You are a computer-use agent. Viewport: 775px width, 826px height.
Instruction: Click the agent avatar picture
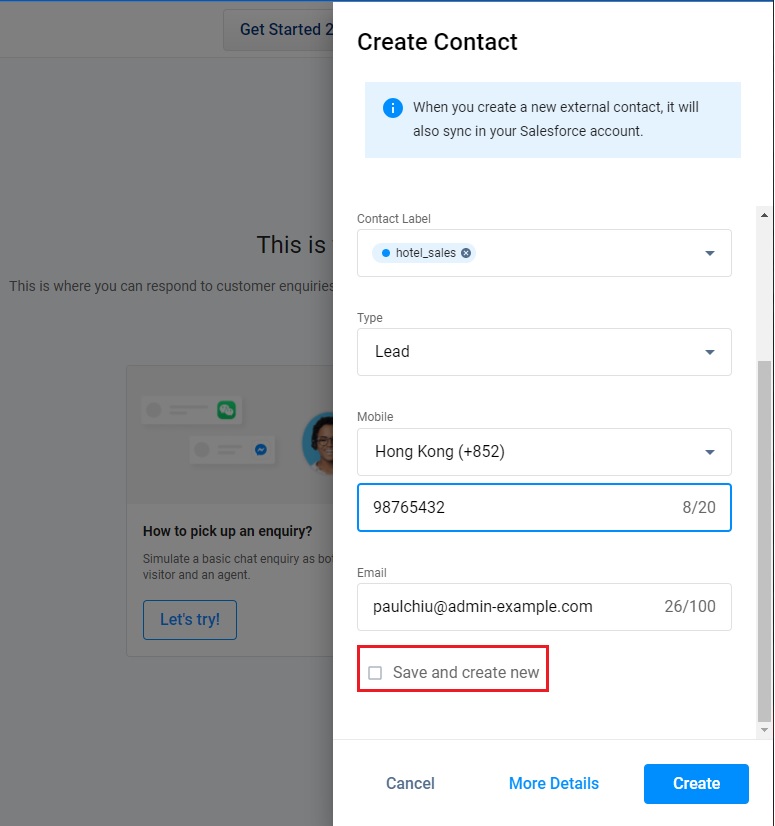coord(320,441)
